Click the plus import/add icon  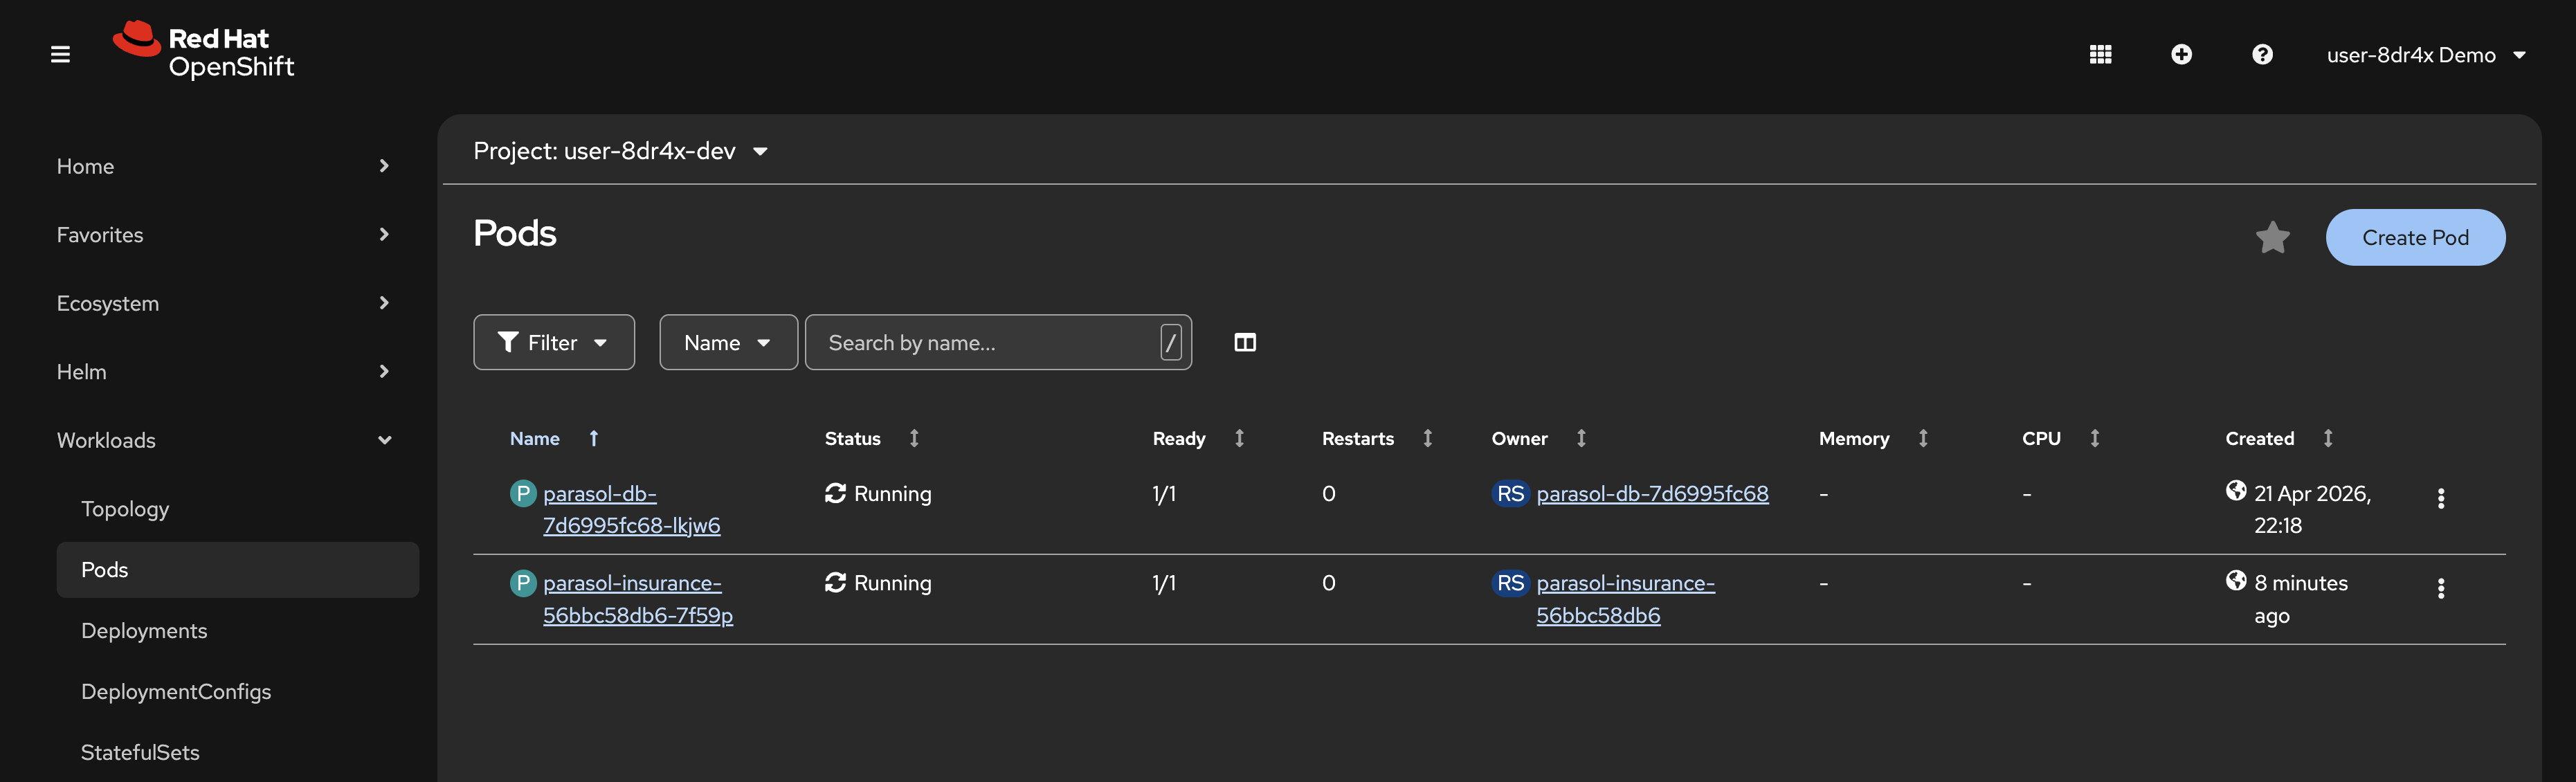2181,55
